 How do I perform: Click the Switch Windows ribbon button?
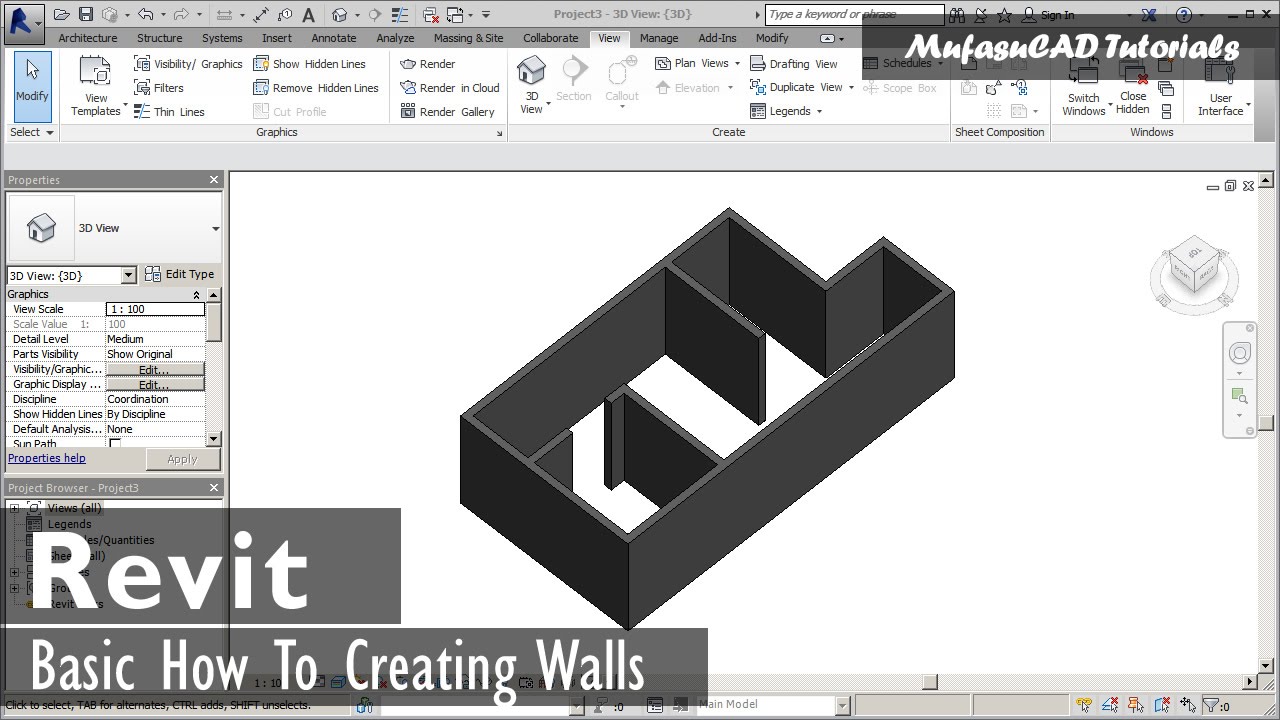pos(1083,86)
